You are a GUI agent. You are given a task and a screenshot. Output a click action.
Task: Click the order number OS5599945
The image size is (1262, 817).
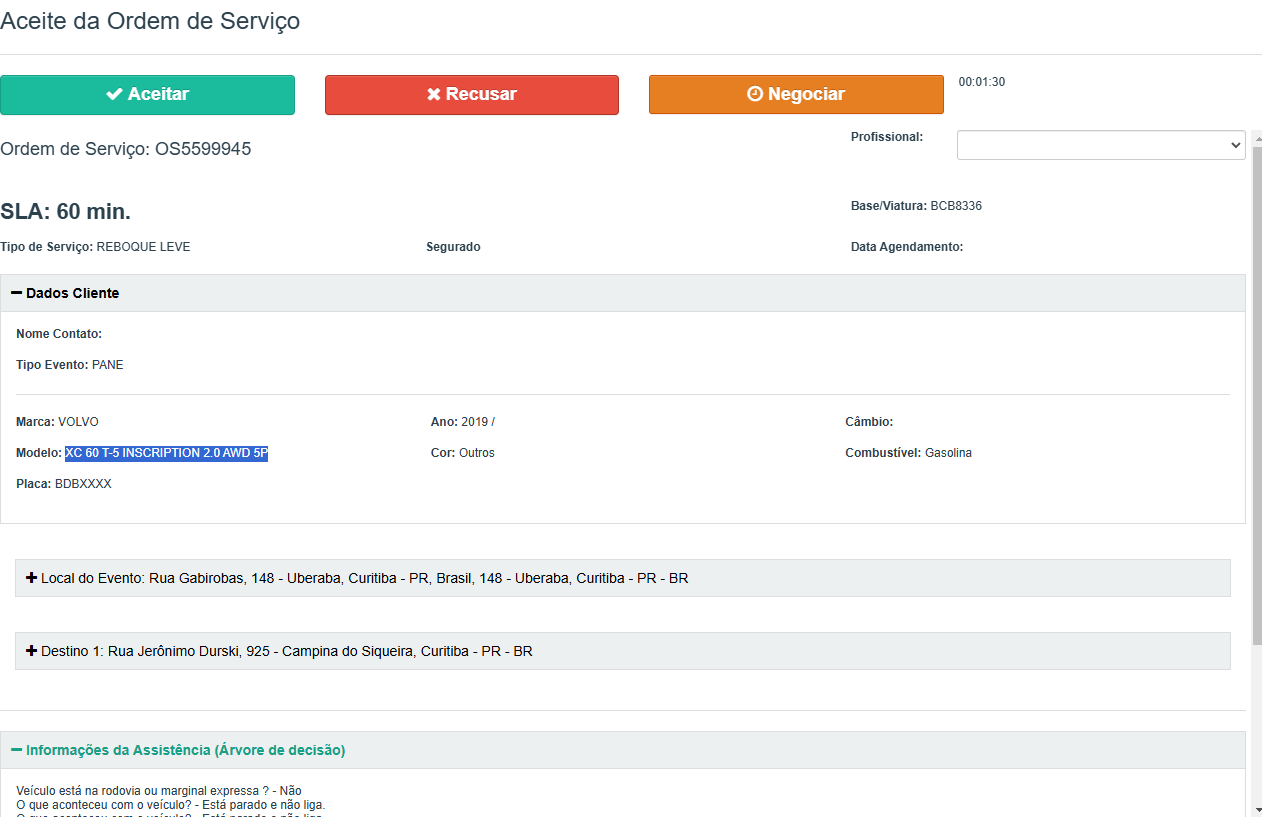202,149
